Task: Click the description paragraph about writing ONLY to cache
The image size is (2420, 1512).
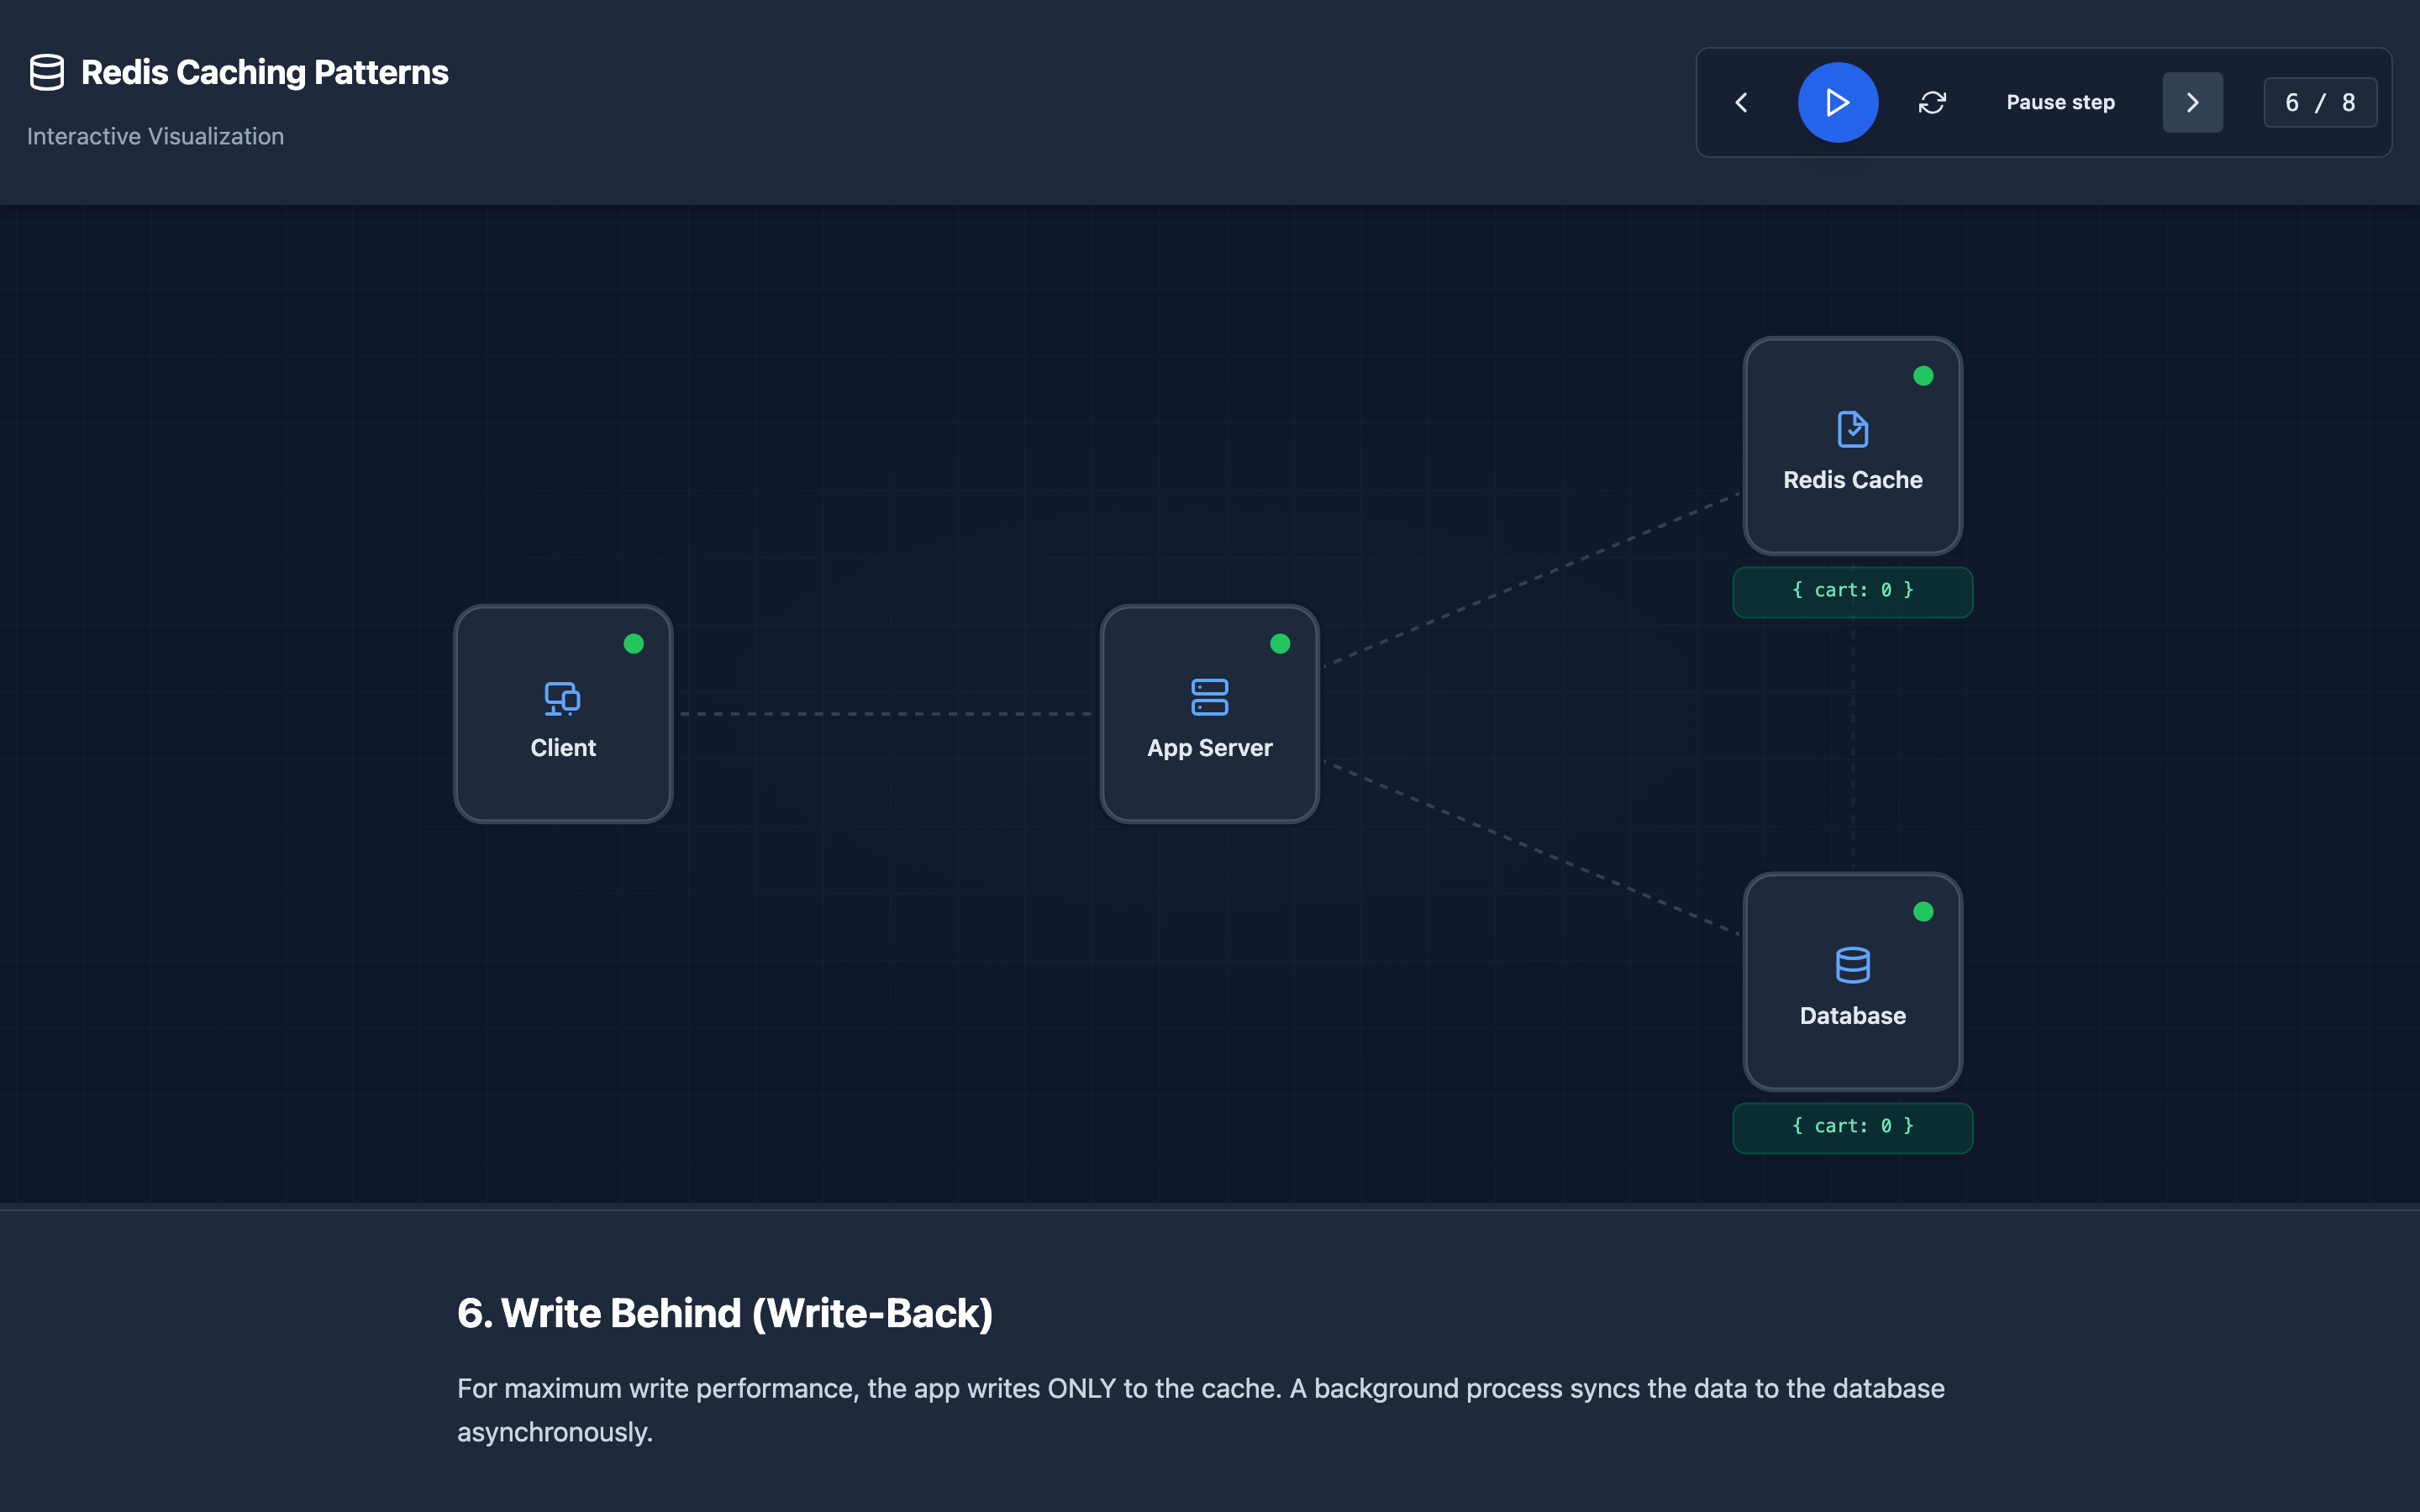Action: click(1200, 1410)
